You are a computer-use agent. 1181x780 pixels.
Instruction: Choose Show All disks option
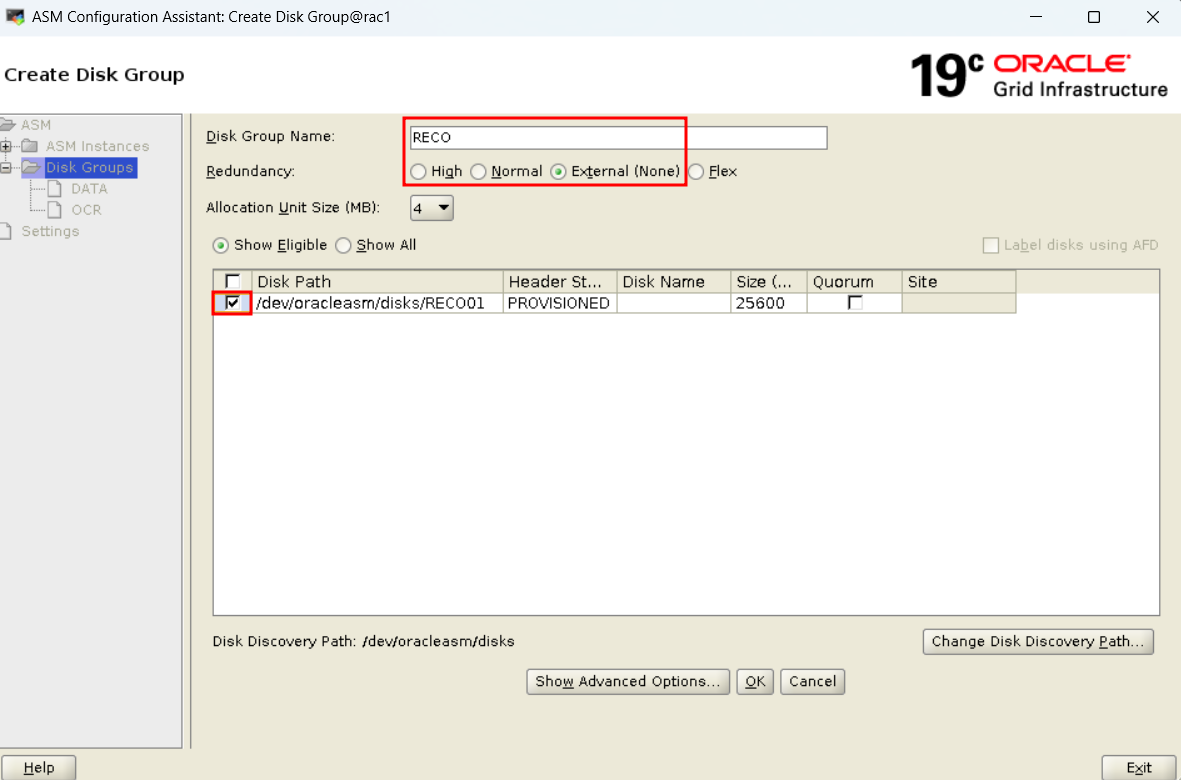point(343,245)
